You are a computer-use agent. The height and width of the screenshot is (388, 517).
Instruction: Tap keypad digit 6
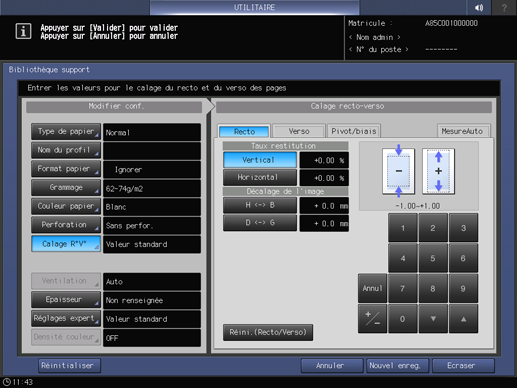click(463, 258)
